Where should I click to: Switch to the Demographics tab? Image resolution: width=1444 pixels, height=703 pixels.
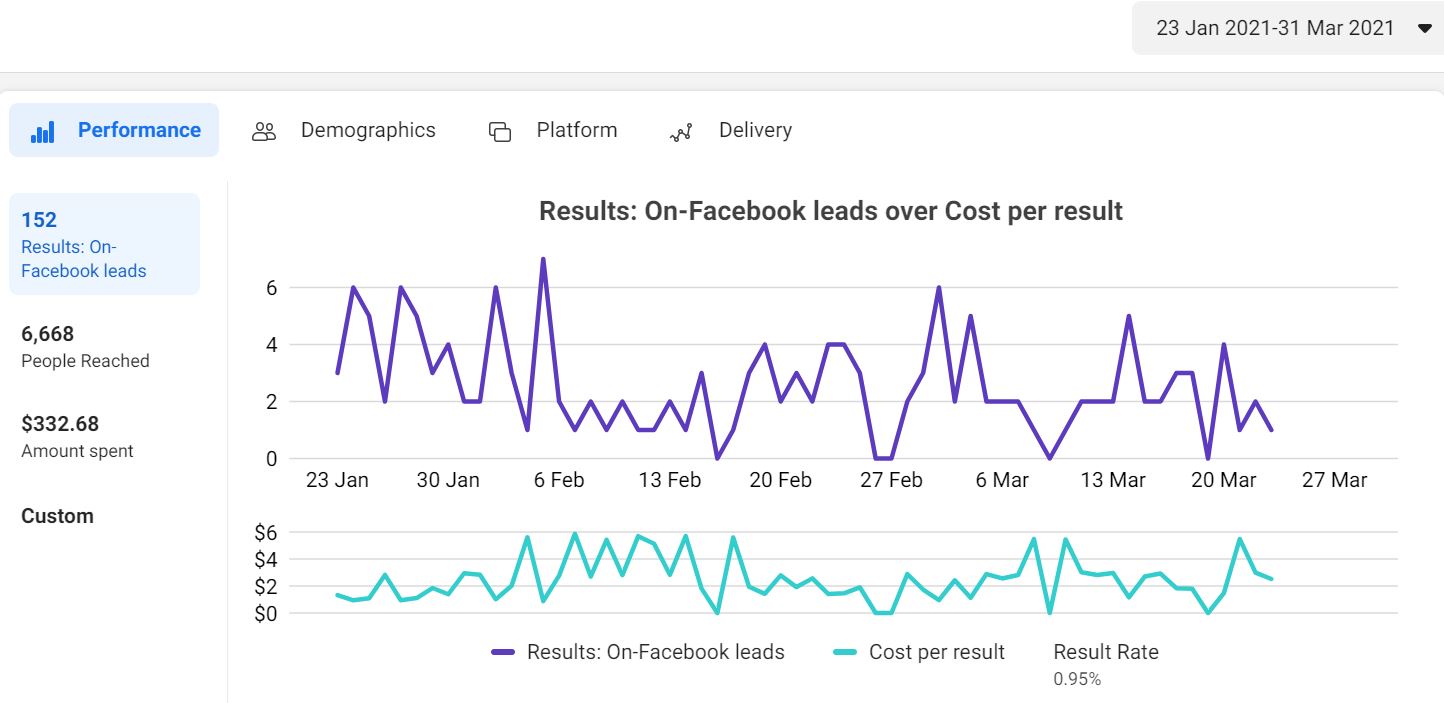pyautogui.click(x=368, y=130)
